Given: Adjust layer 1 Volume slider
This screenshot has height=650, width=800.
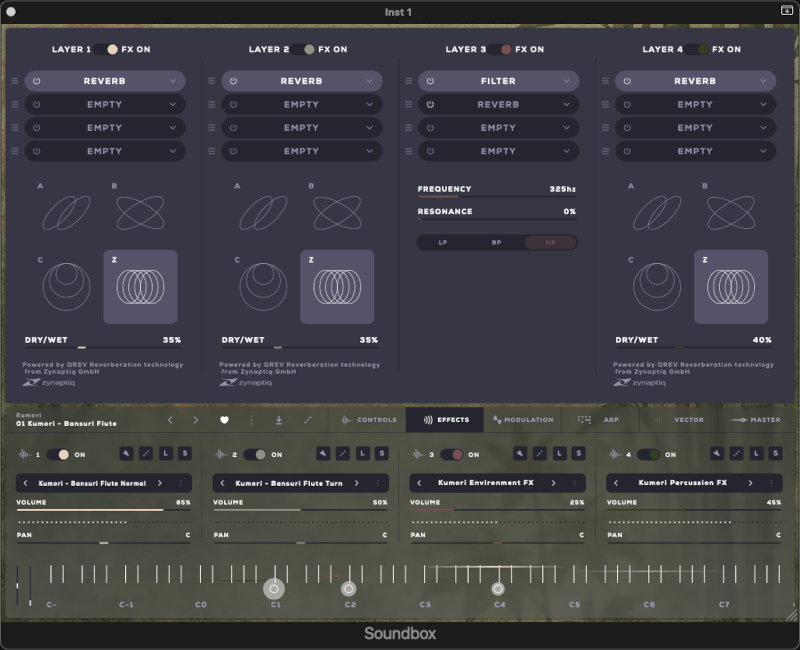Looking at the screenshot, I should tap(104, 510).
